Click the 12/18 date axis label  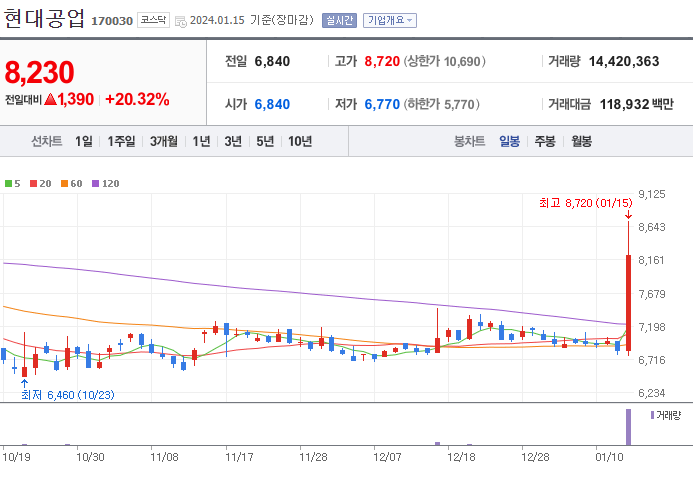pyautogui.click(x=461, y=457)
